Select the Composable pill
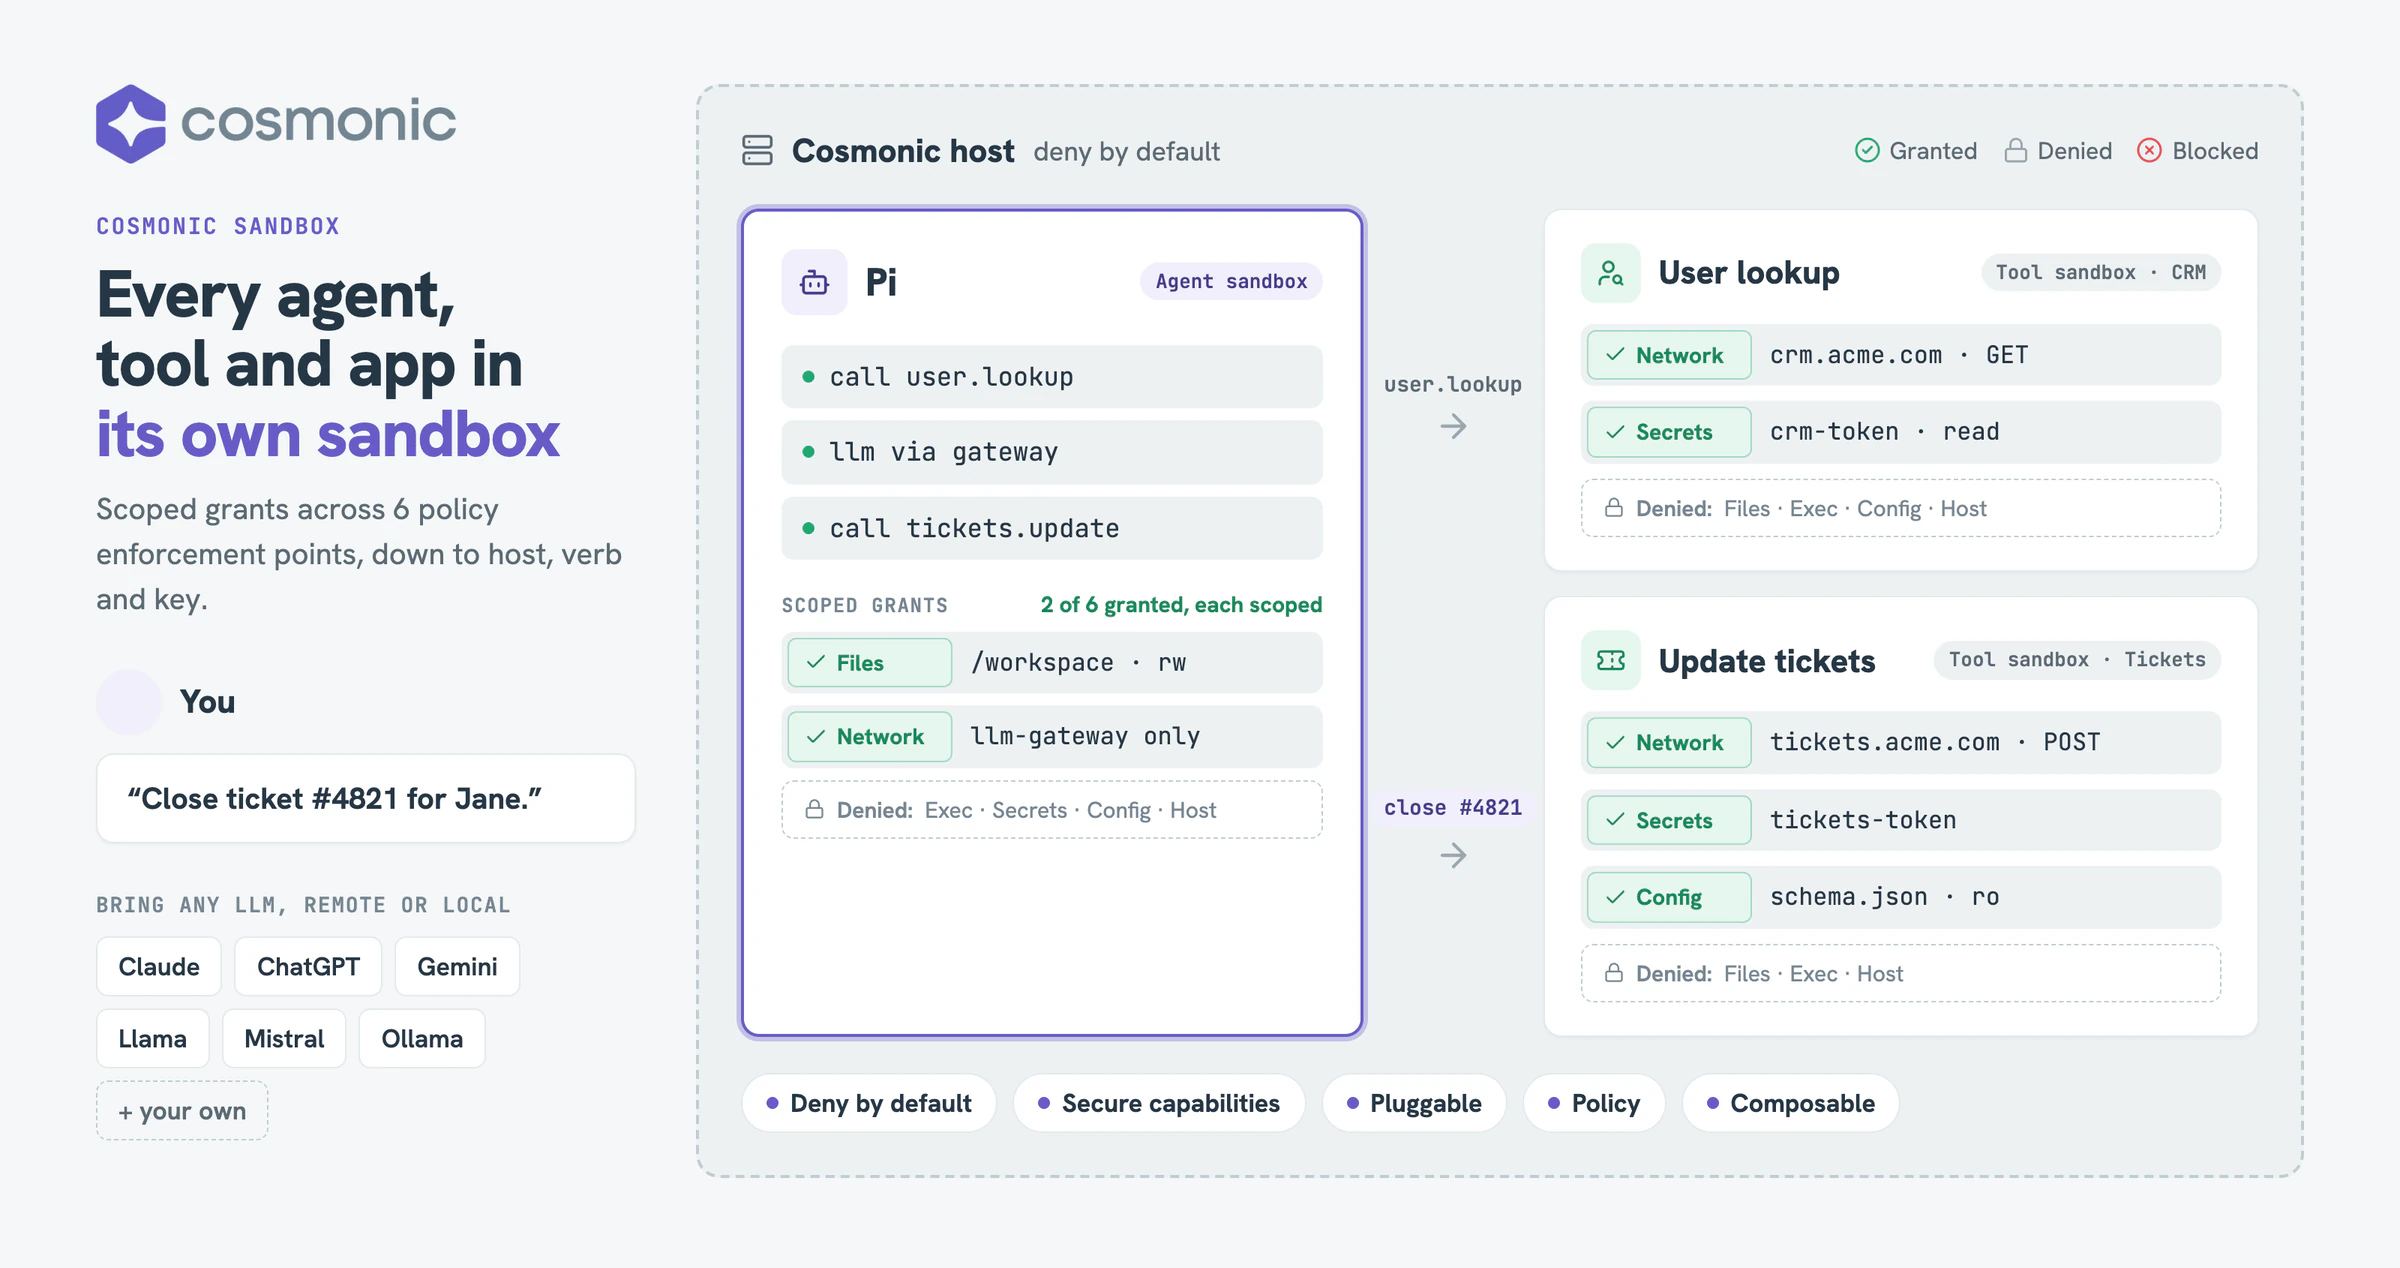This screenshot has height=1268, width=2400. [1790, 1103]
